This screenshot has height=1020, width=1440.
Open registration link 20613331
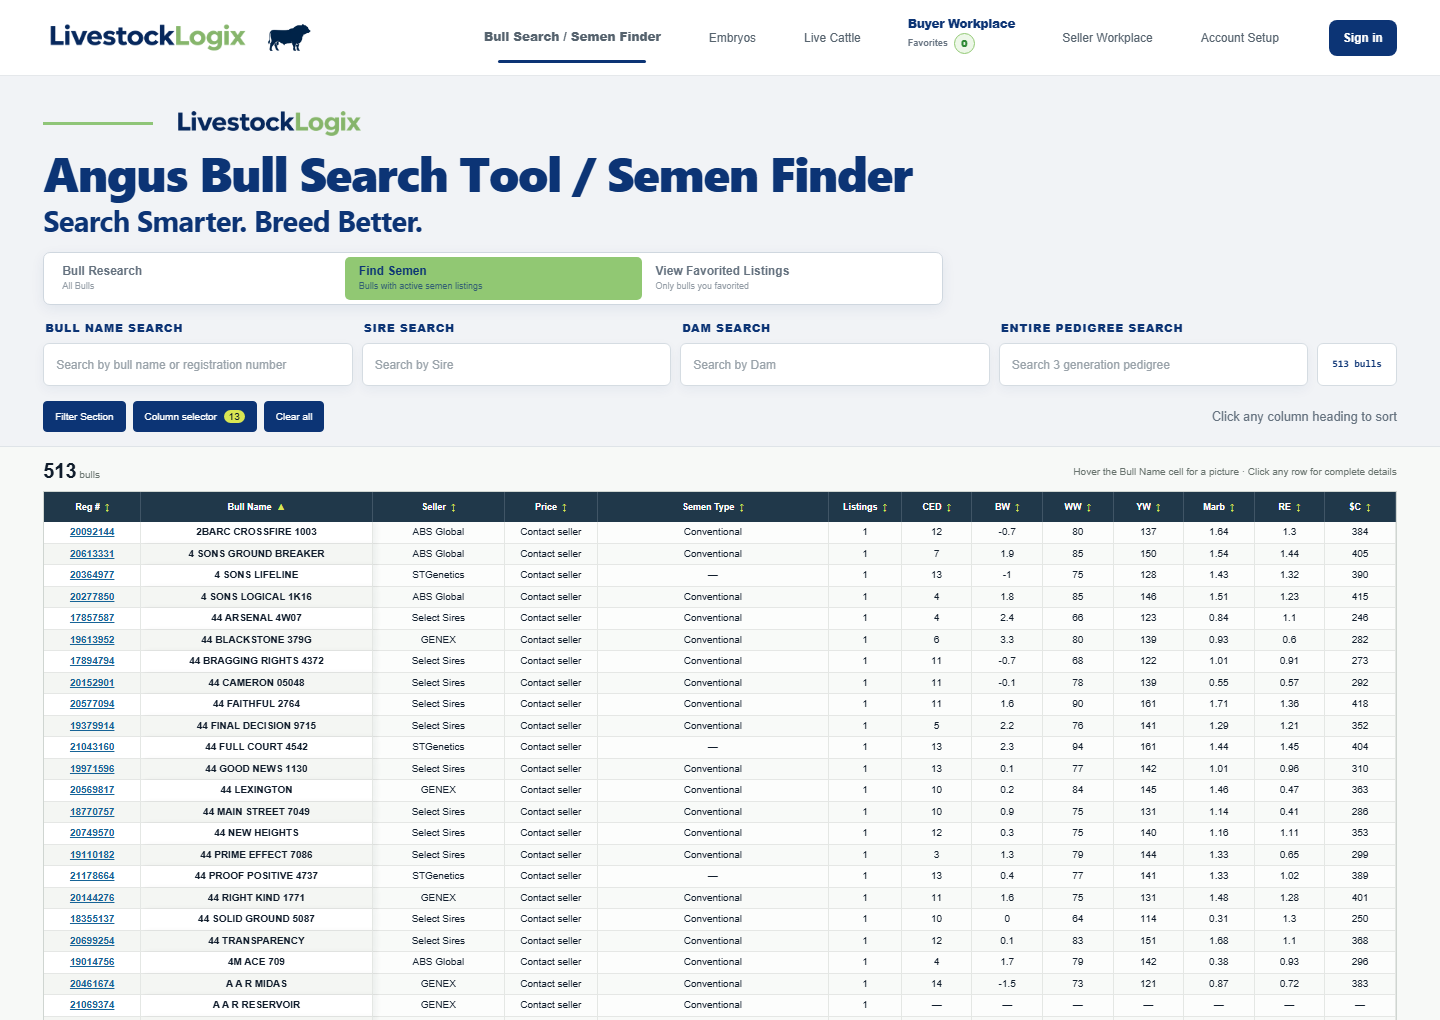point(92,554)
